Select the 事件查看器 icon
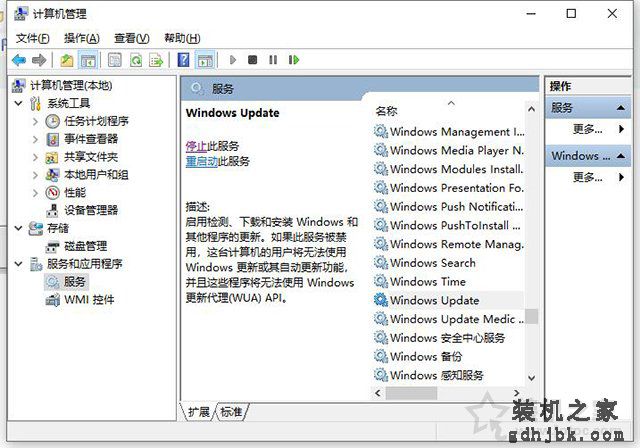Viewport: 640px width, 448px height. [52, 139]
